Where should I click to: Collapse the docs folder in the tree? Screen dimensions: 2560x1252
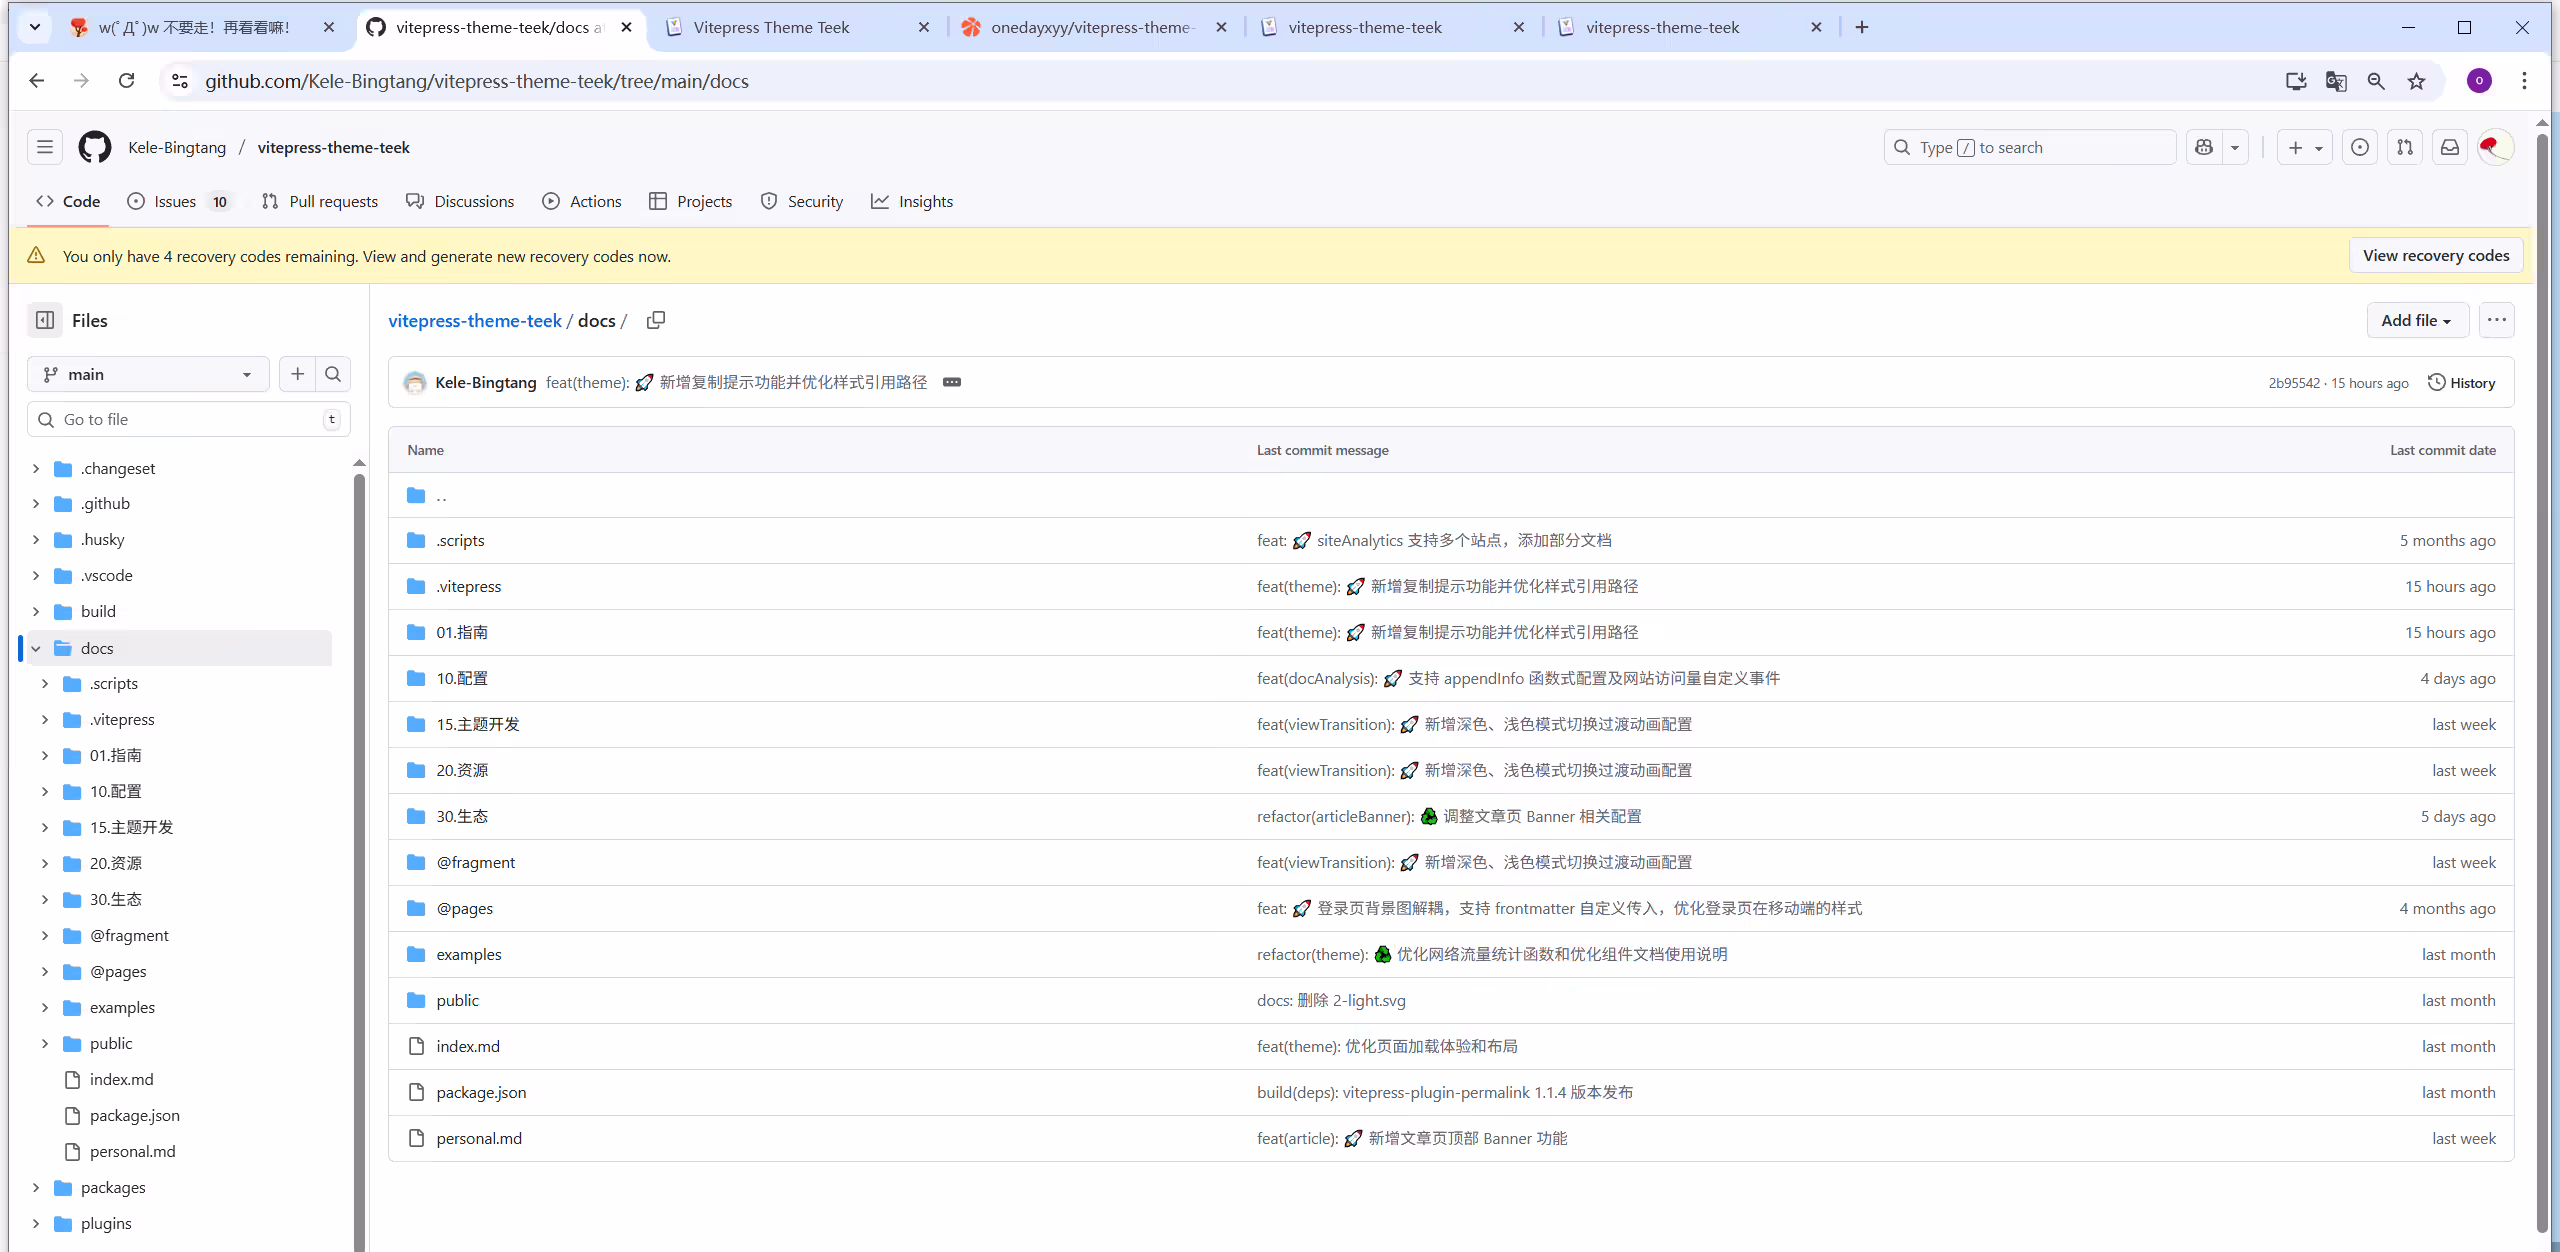pos(36,648)
